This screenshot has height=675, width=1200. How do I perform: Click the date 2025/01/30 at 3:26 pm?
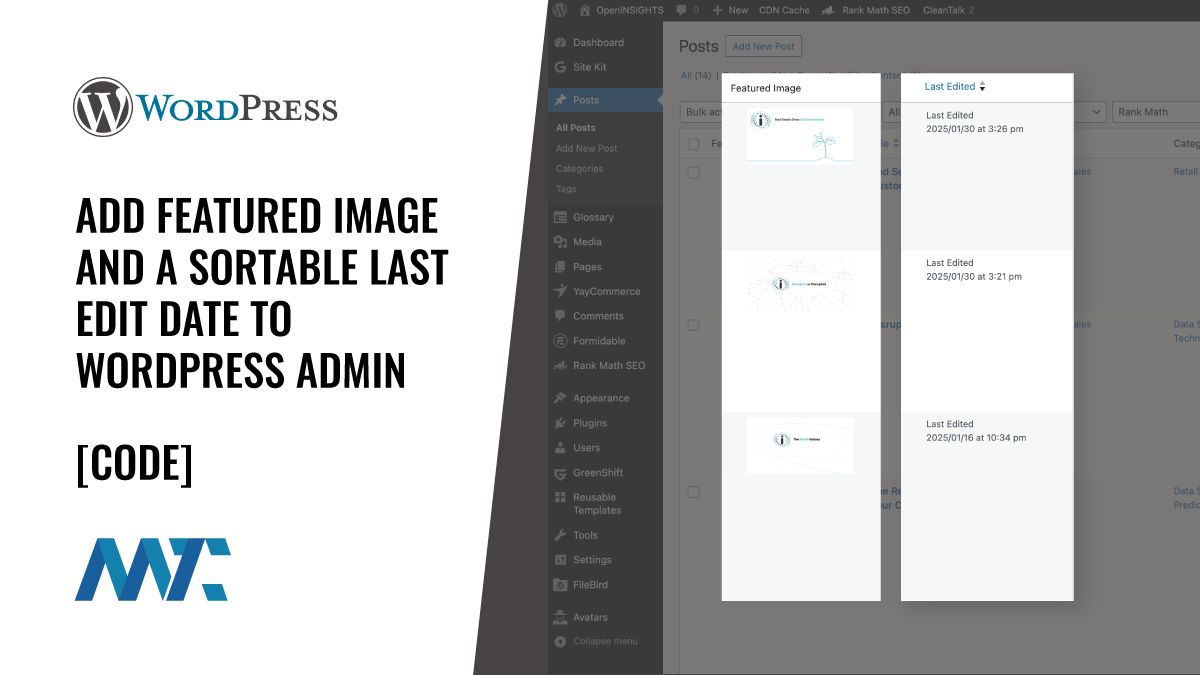coord(975,129)
